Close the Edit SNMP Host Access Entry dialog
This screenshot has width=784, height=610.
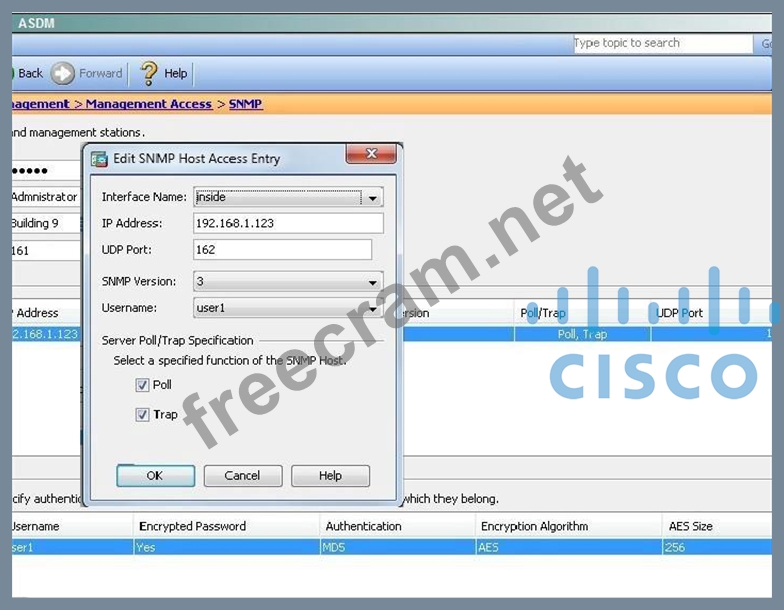[x=372, y=154]
